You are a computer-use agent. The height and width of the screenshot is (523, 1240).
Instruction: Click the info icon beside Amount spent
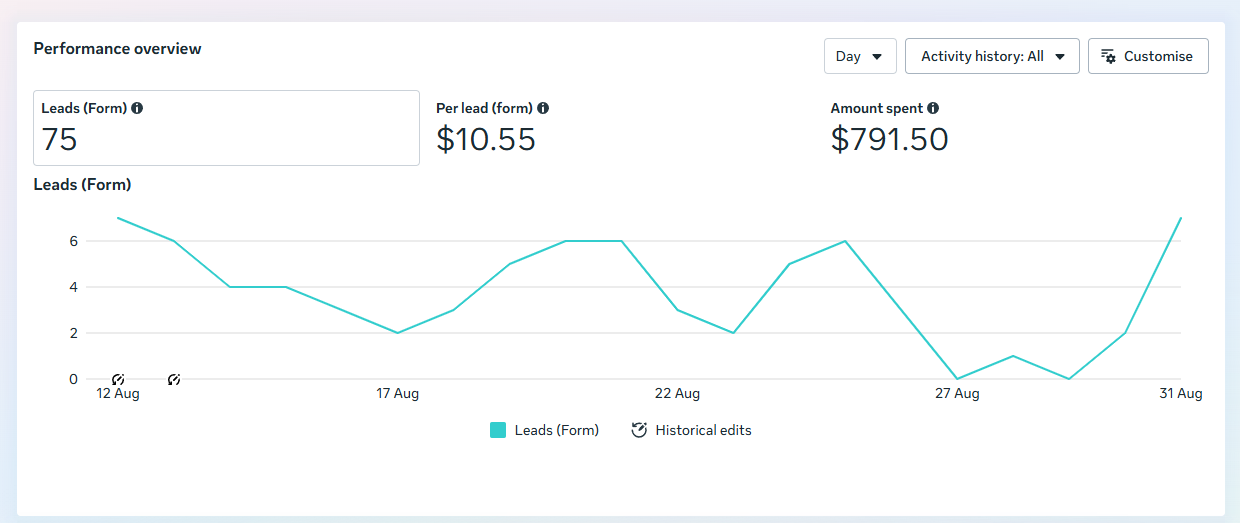click(933, 108)
